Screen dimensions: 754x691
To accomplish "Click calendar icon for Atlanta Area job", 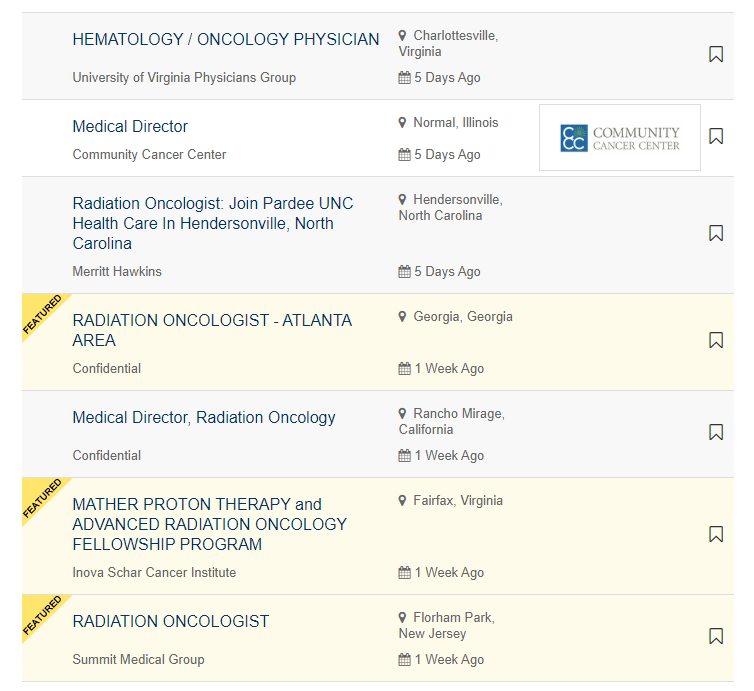I will click(404, 368).
